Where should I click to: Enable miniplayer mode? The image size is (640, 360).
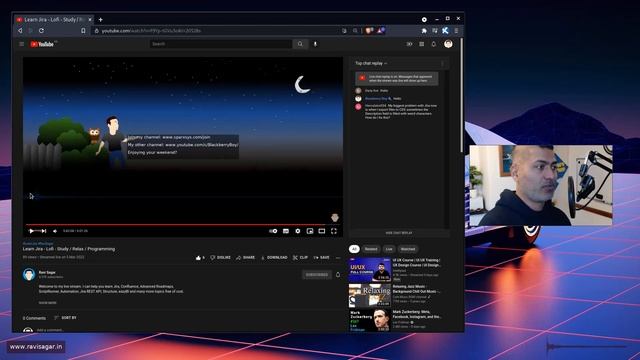coord(310,231)
